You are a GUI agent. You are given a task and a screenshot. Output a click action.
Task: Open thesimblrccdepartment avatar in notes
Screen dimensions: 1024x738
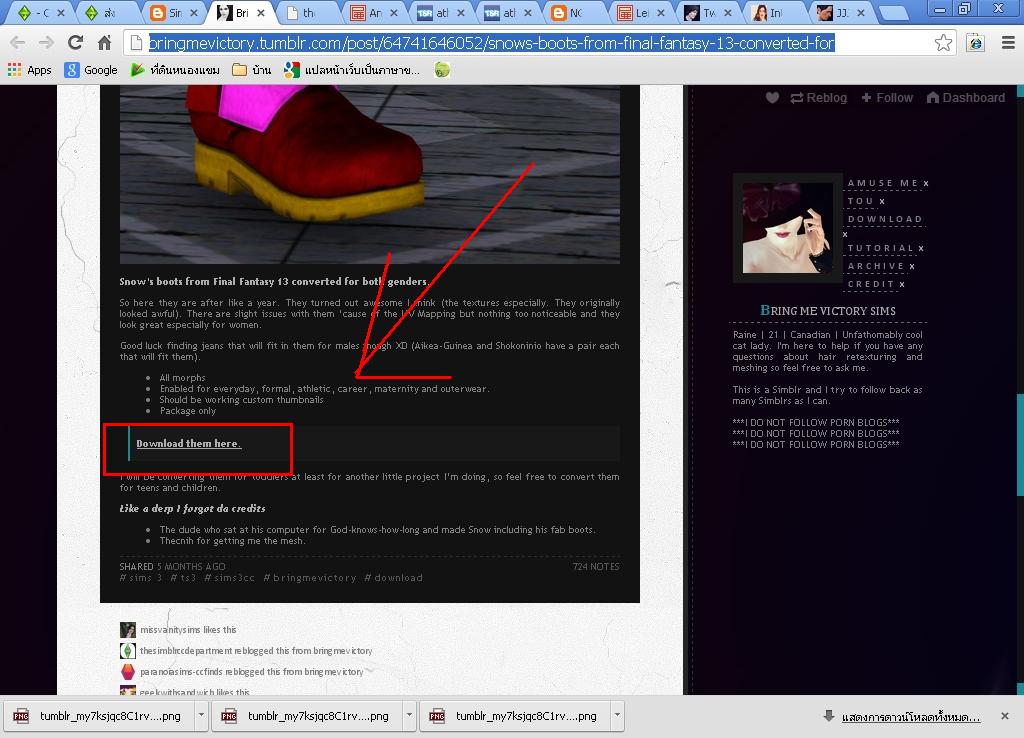pyautogui.click(x=128, y=650)
